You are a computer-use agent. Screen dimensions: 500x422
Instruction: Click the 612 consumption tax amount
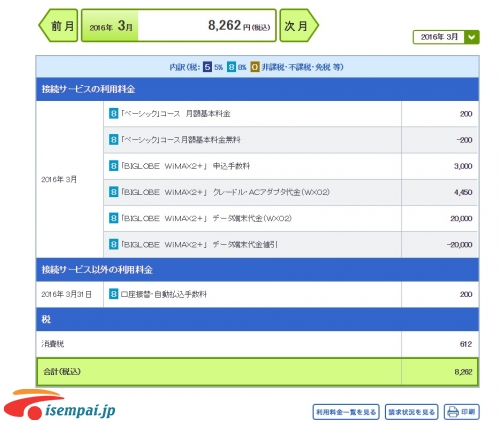coord(466,344)
